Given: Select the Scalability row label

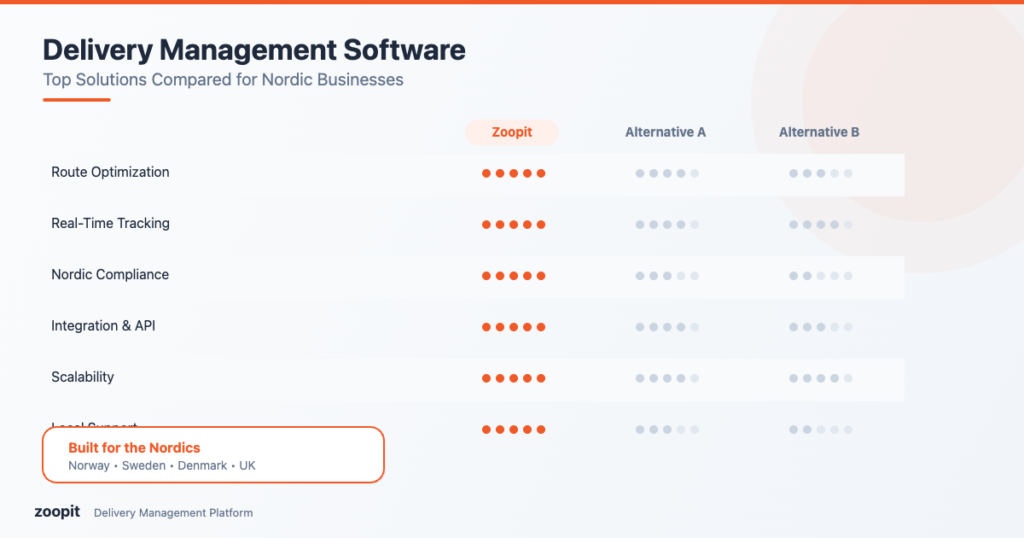Looking at the screenshot, I should pyautogui.click(x=83, y=377).
